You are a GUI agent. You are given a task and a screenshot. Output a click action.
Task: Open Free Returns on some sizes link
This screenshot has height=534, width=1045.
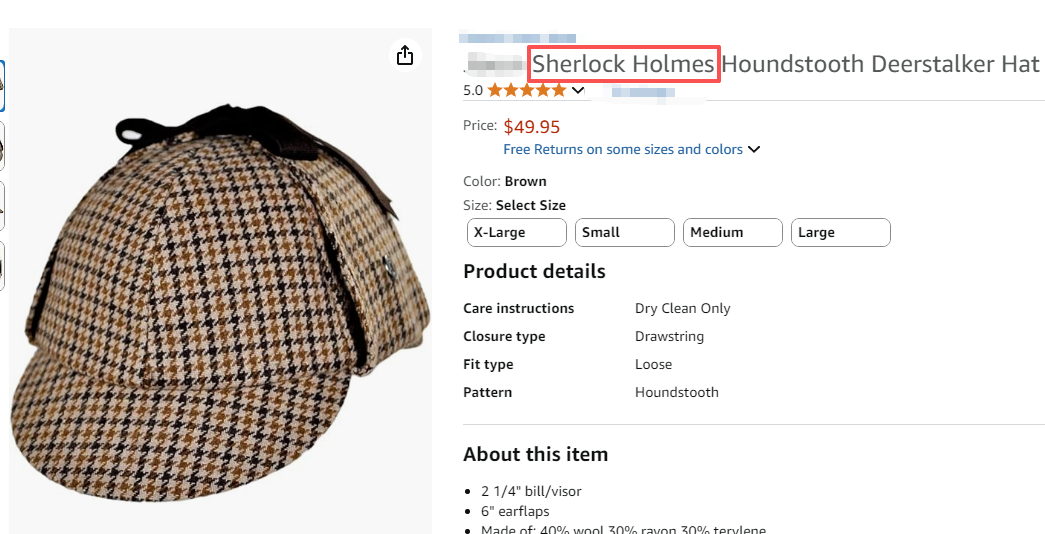point(623,149)
